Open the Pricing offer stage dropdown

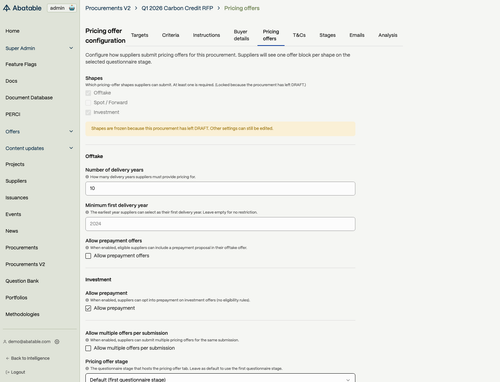[x=220, y=378]
